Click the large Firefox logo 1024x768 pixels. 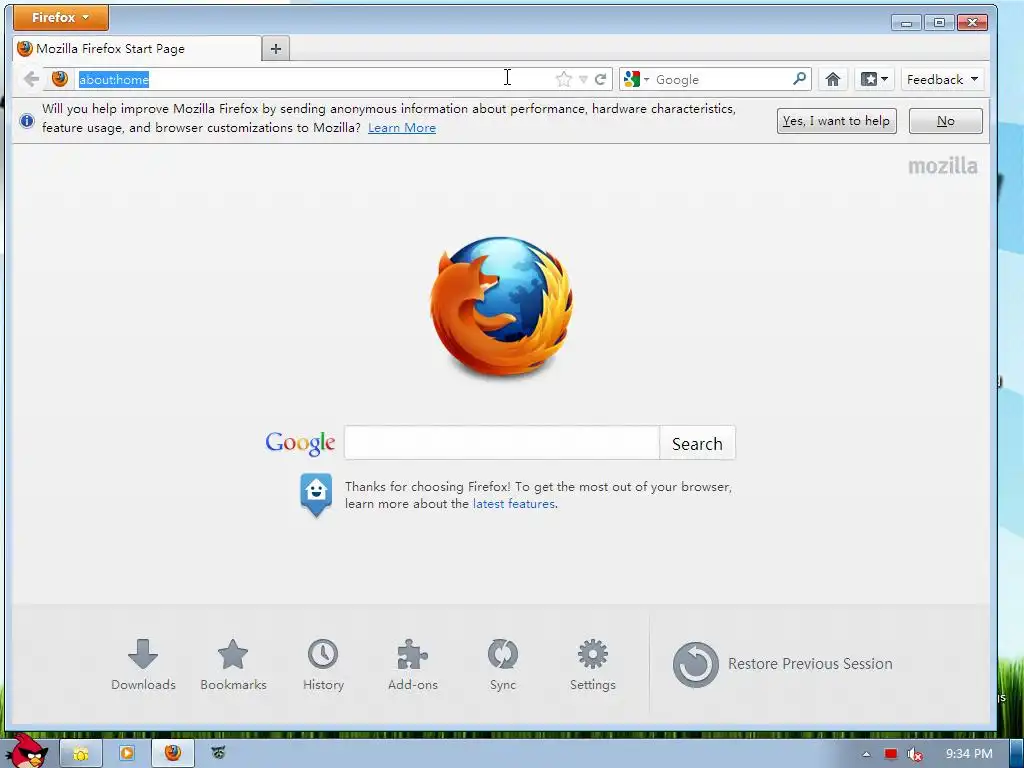(501, 306)
